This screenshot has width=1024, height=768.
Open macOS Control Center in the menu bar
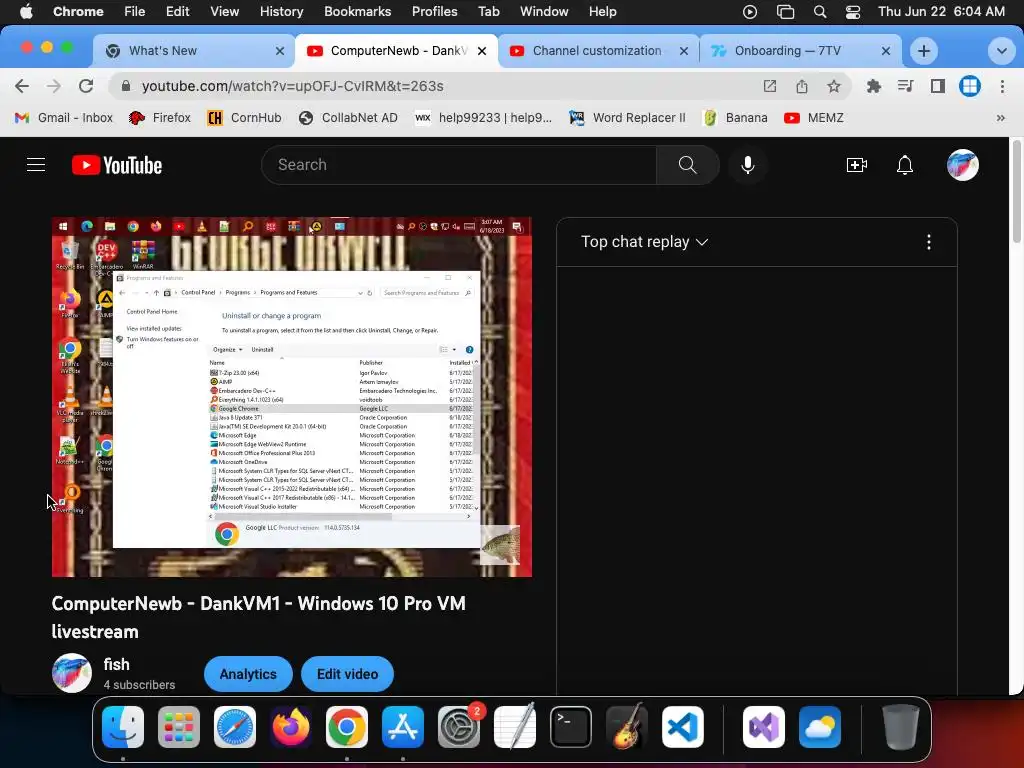[x=853, y=12]
